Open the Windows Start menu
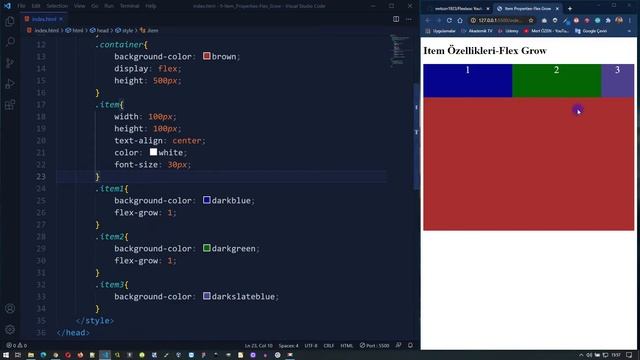This screenshot has width=640, height=360. click(x=6, y=355)
